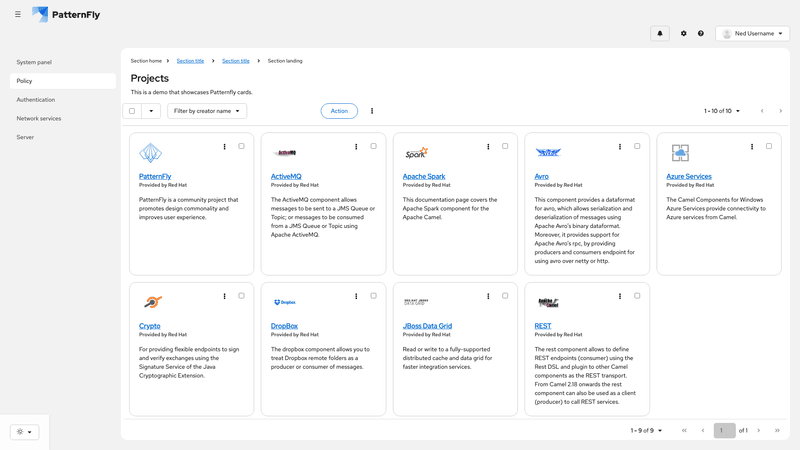
Task: Select the DropBox card checkbox
Action: click(373, 295)
